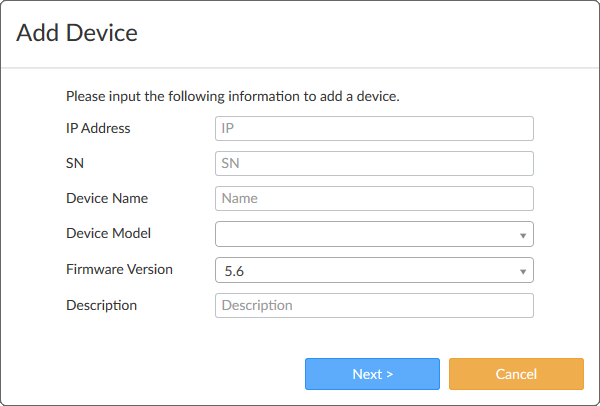Click the selected "5.6" firmware value

pos(235,270)
